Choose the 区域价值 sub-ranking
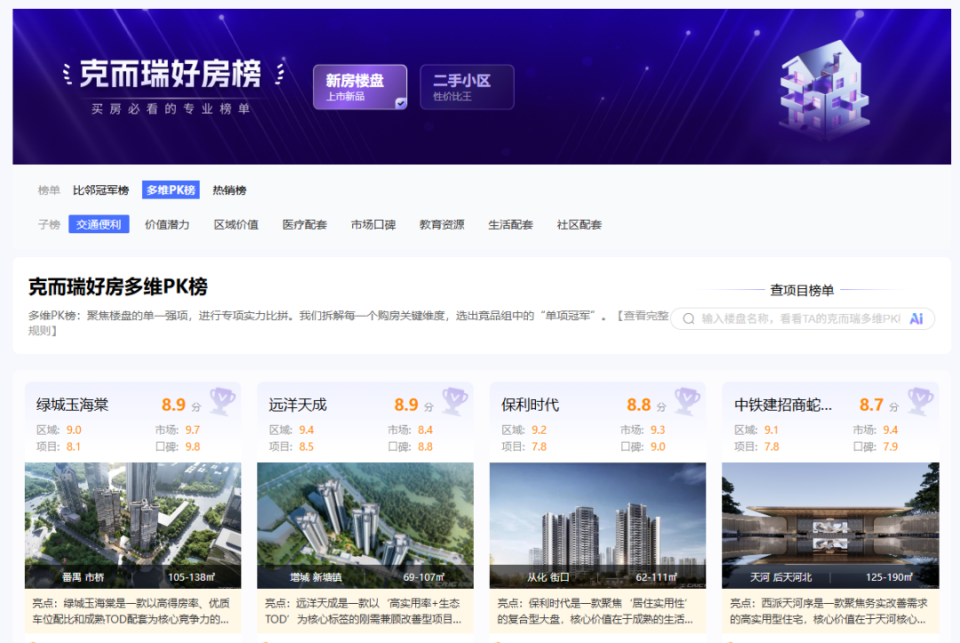Screen dimensions: 960x643 [x=236, y=225]
